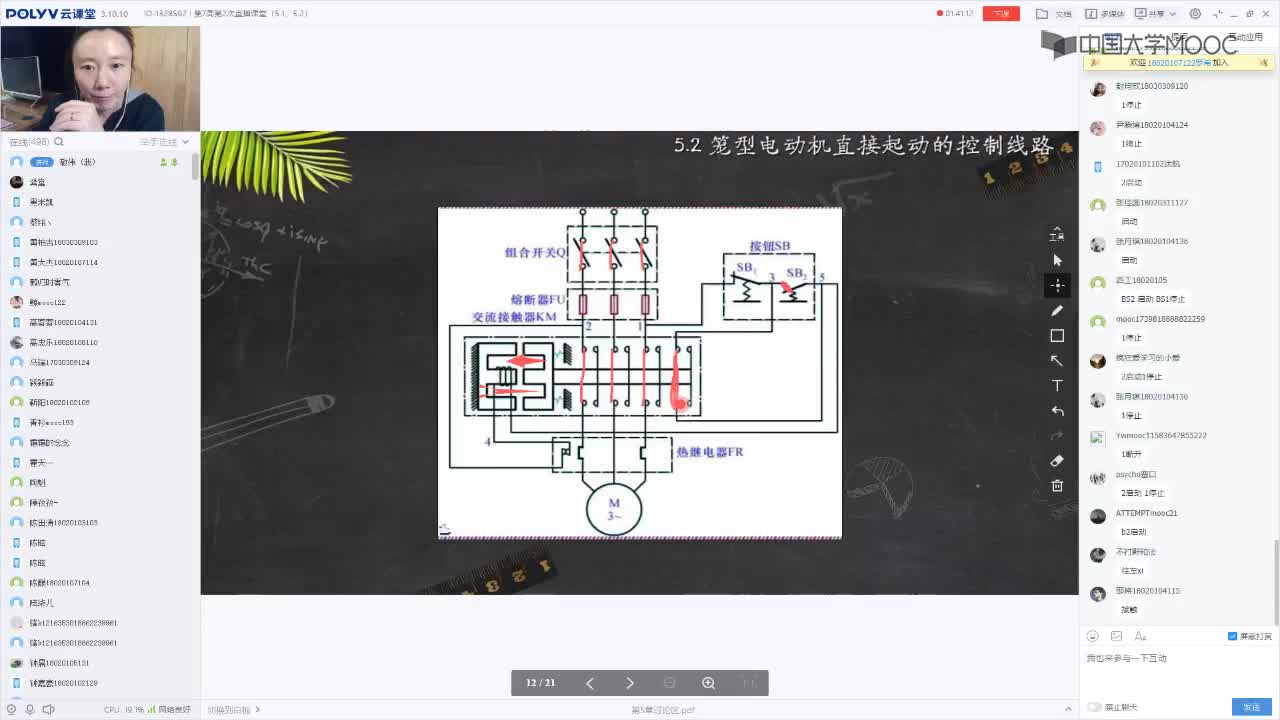1280x720 pixels.
Task: Select the laser crosshair tool
Action: [1057, 285]
